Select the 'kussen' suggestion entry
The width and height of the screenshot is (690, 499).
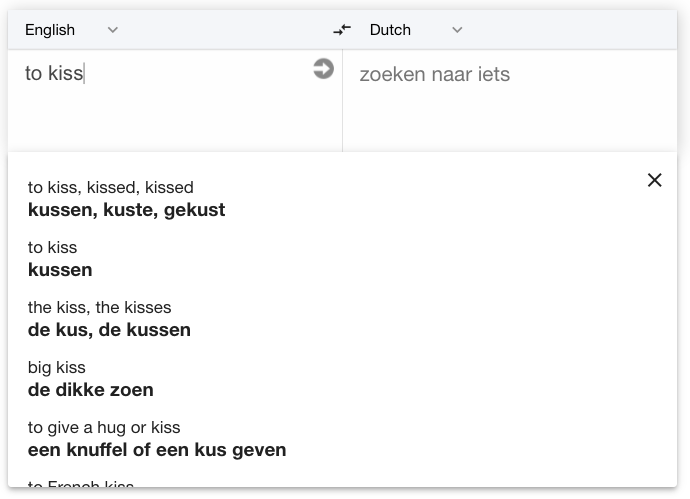click(60, 270)
